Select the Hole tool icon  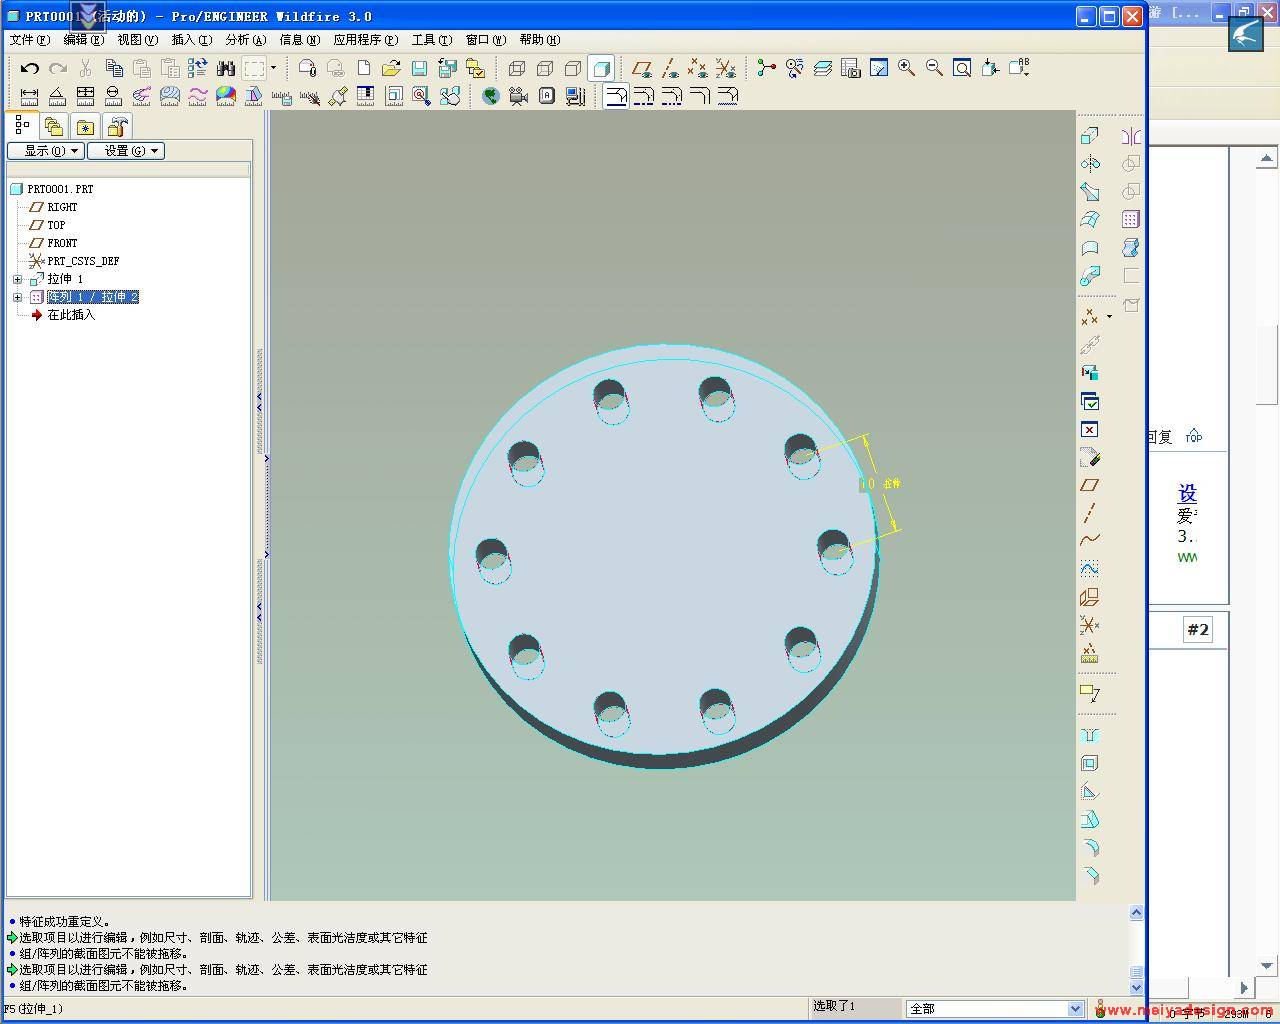point(1090,736)
